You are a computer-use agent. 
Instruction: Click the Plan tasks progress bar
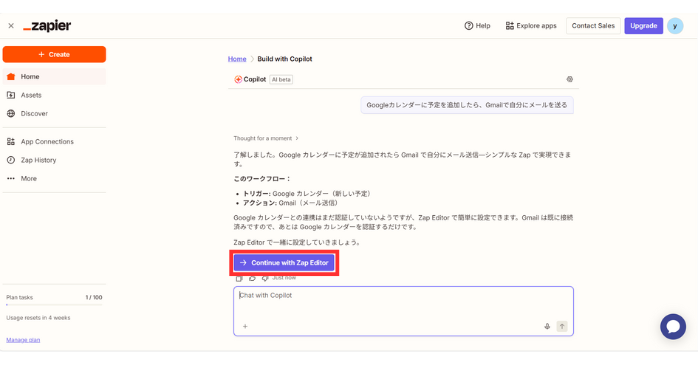(x=54, y=305)
